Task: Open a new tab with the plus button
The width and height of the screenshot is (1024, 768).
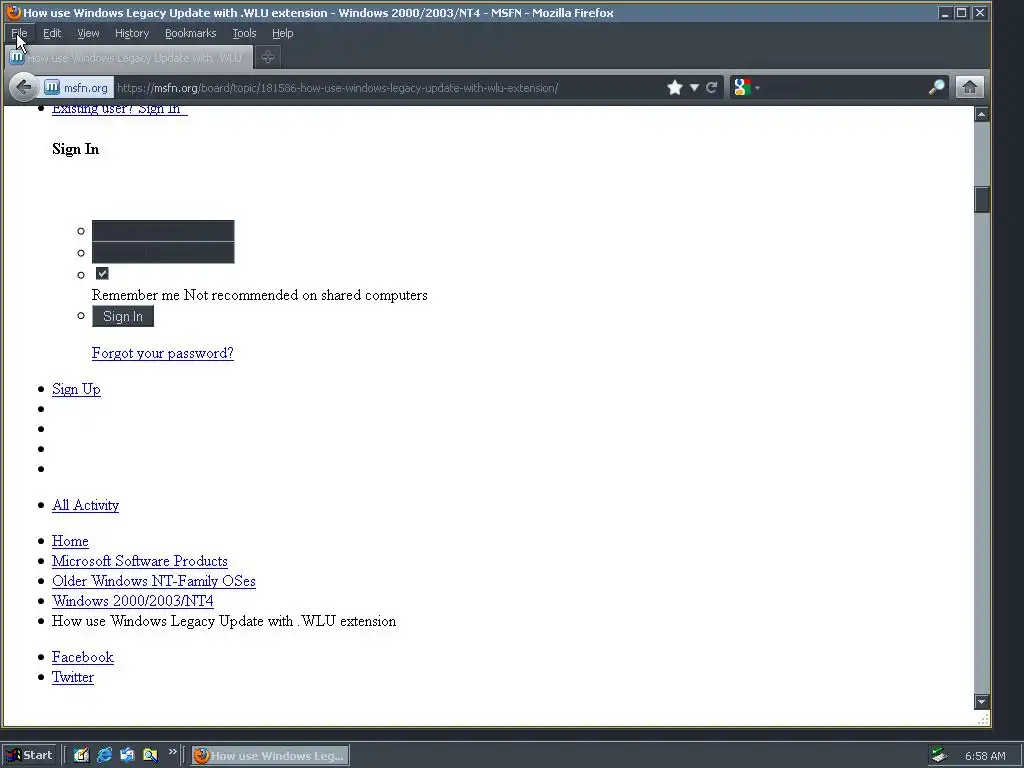Action: pyautogui.click(x=267, y=57)
